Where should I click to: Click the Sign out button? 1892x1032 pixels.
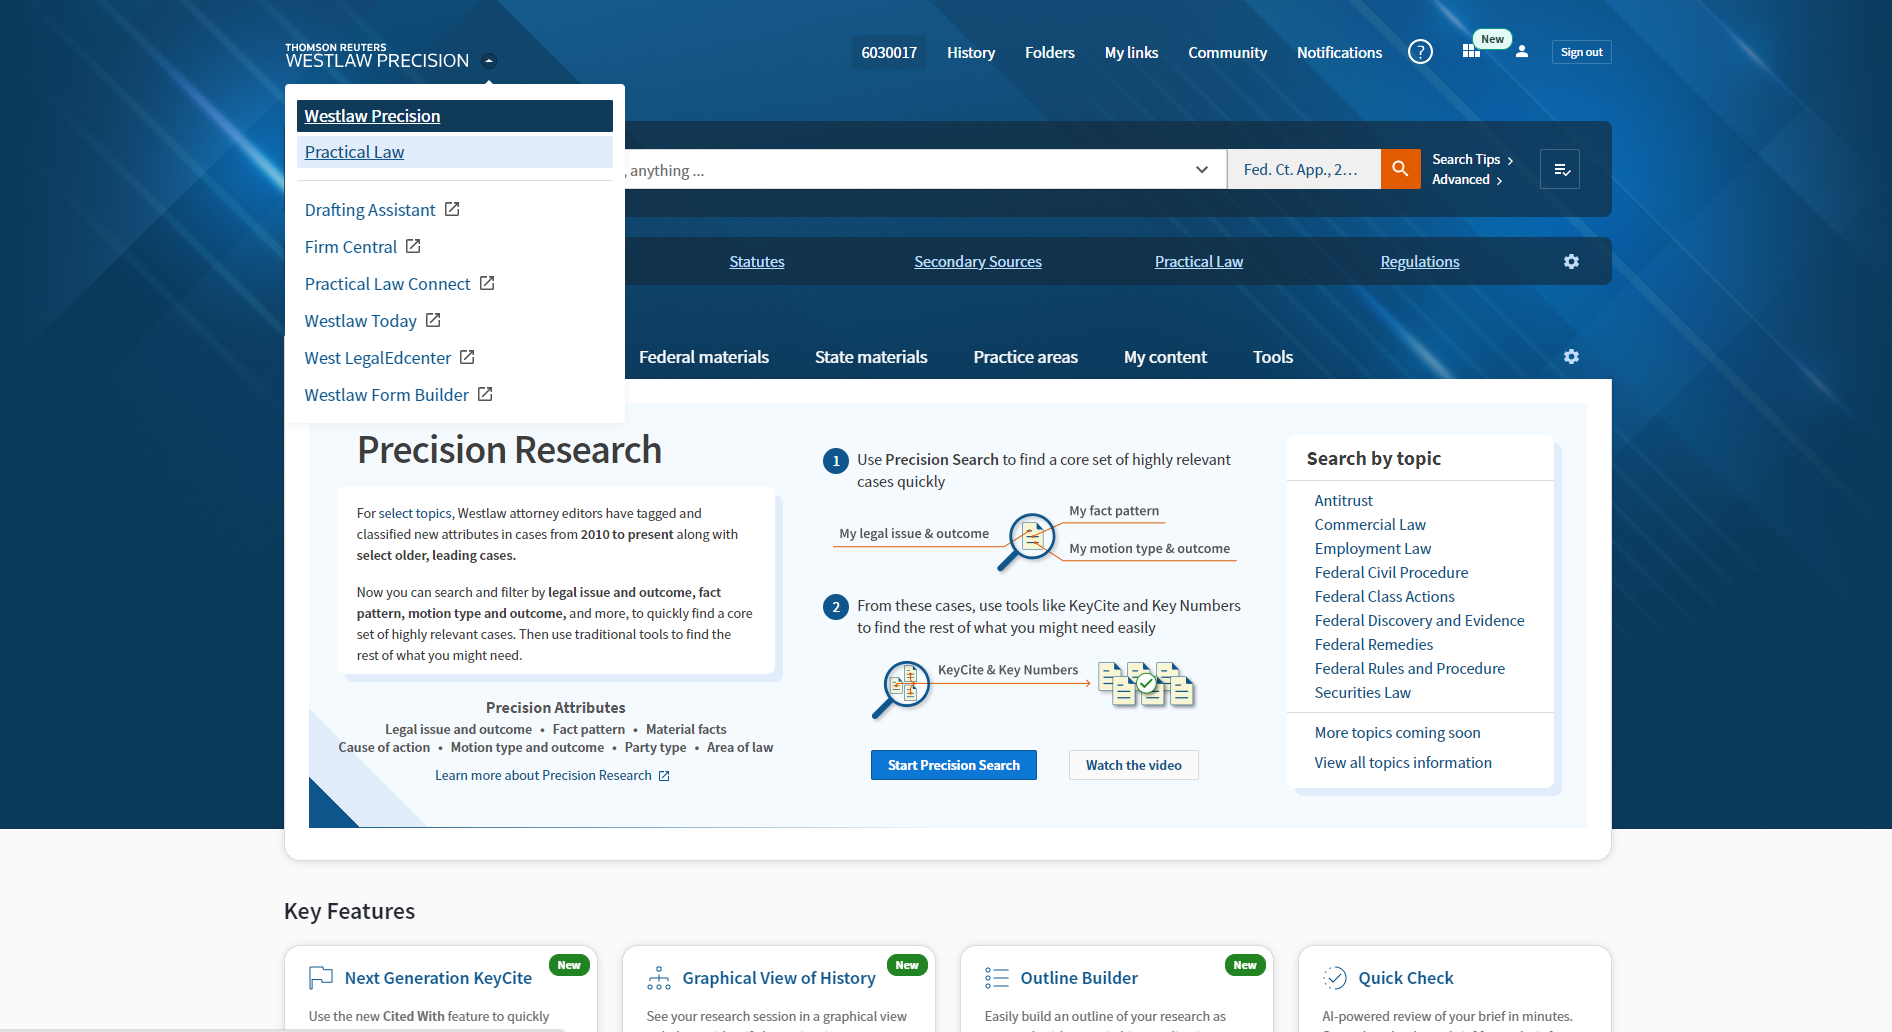1581,52
